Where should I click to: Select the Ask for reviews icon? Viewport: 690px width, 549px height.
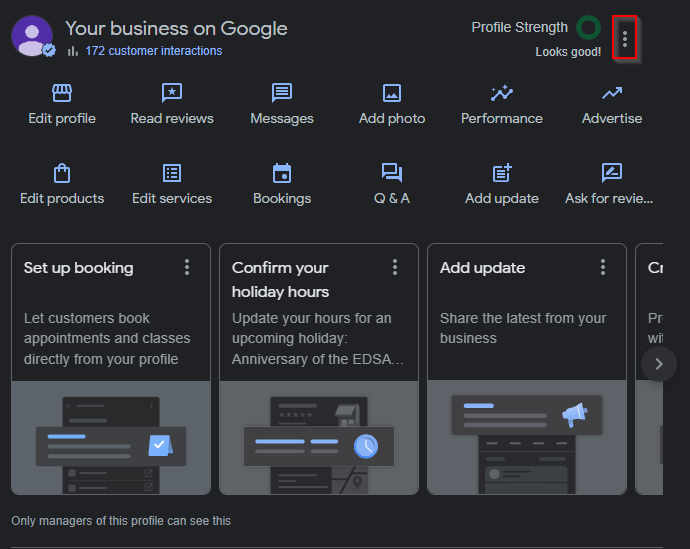click(612, 173)
